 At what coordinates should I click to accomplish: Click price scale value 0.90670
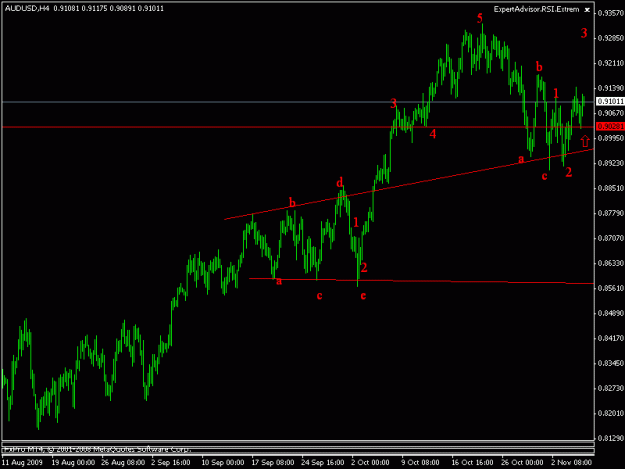coord(611,113)
